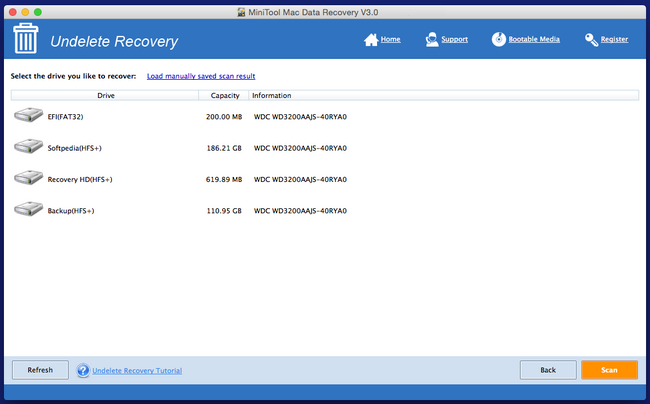
Task: Click the Bootable Media disc icon
Action: point(499,39)
